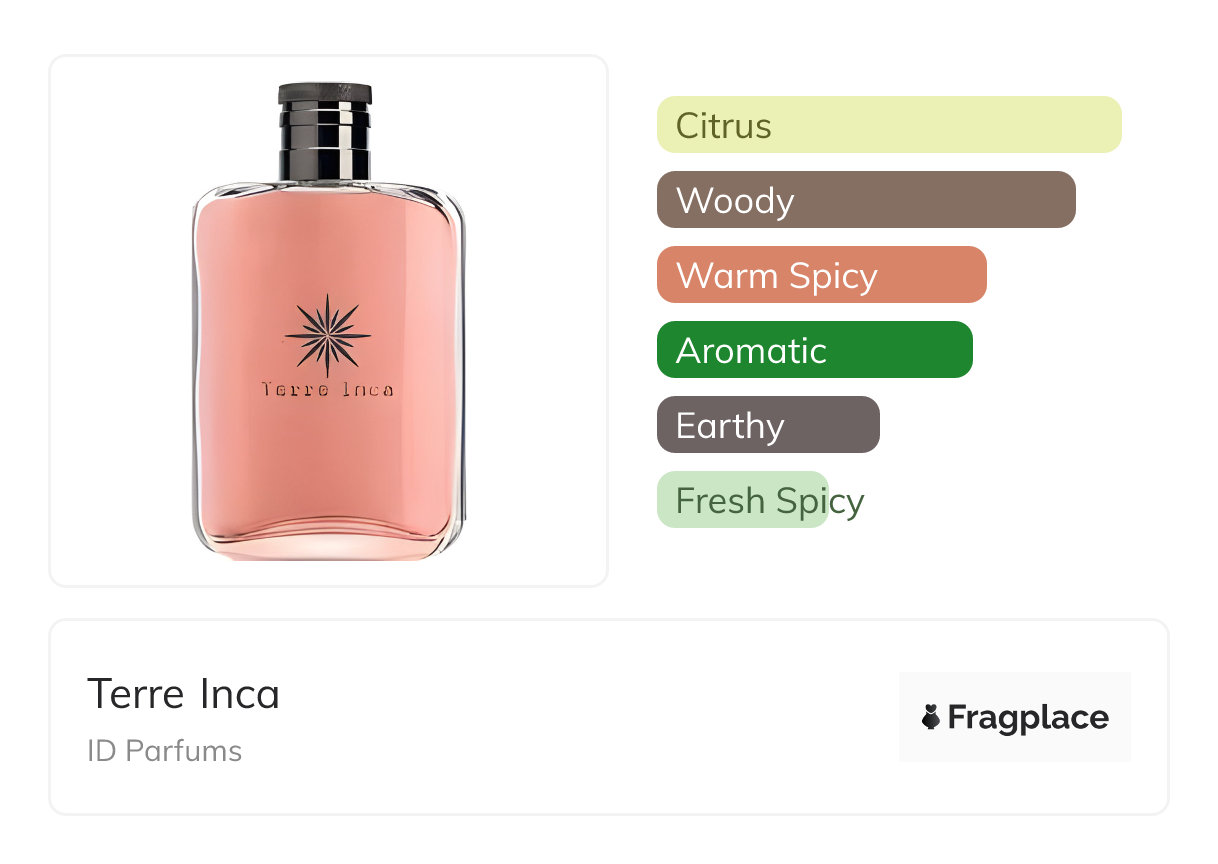Open the Terre Inca fragrance title

click(x=184, y=693)
